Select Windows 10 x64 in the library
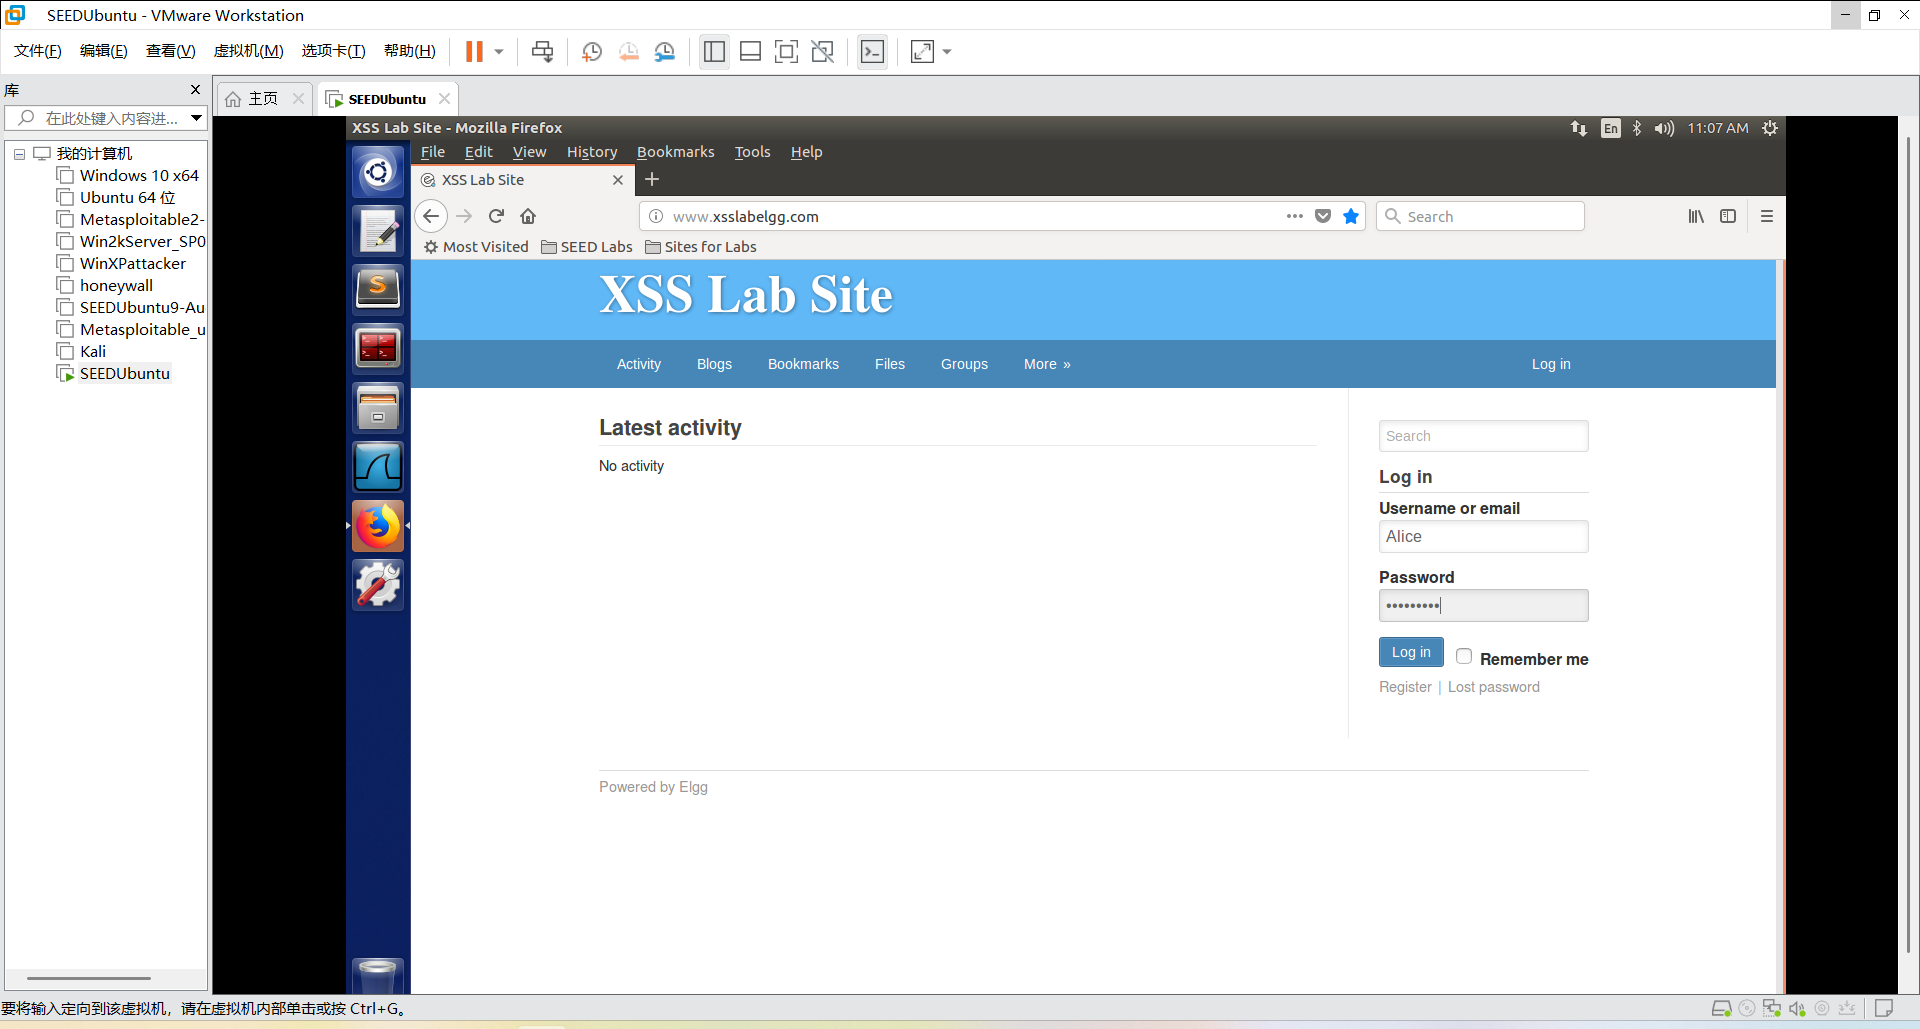The width and height of the screenshot is (1920, 1029). coord(139,176)
